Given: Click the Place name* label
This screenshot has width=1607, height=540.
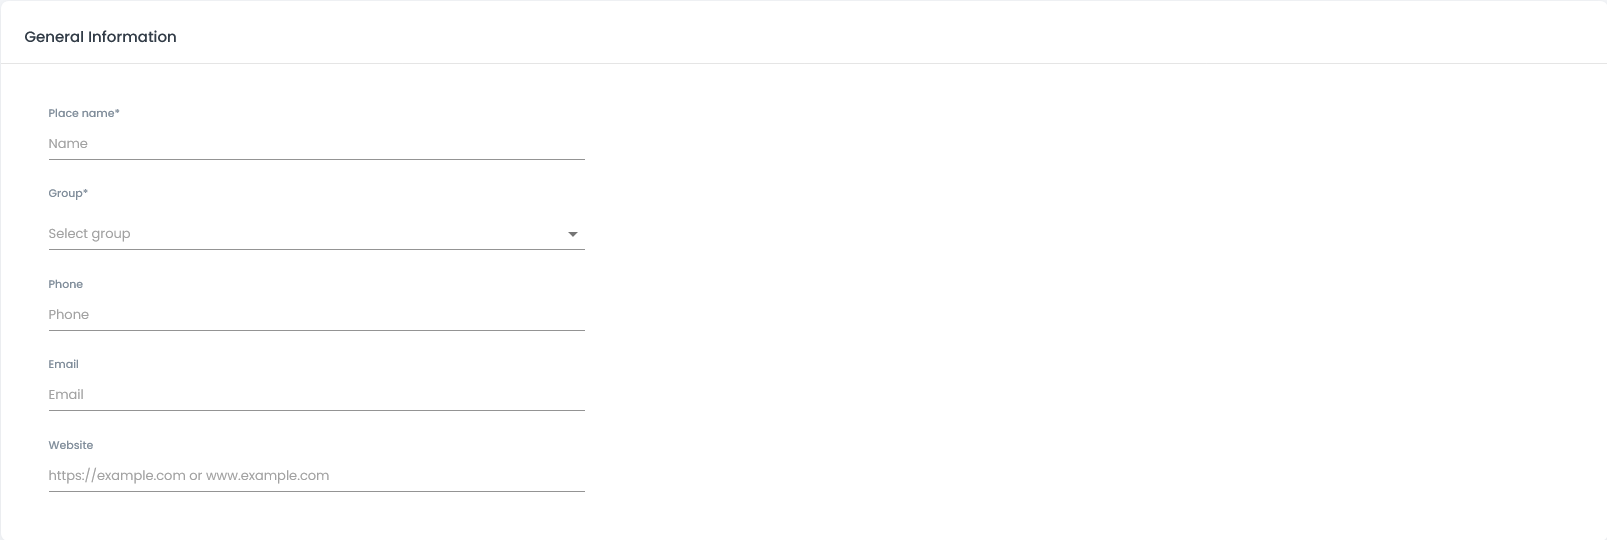Looking at the screenshot, I should click(84, 113).
